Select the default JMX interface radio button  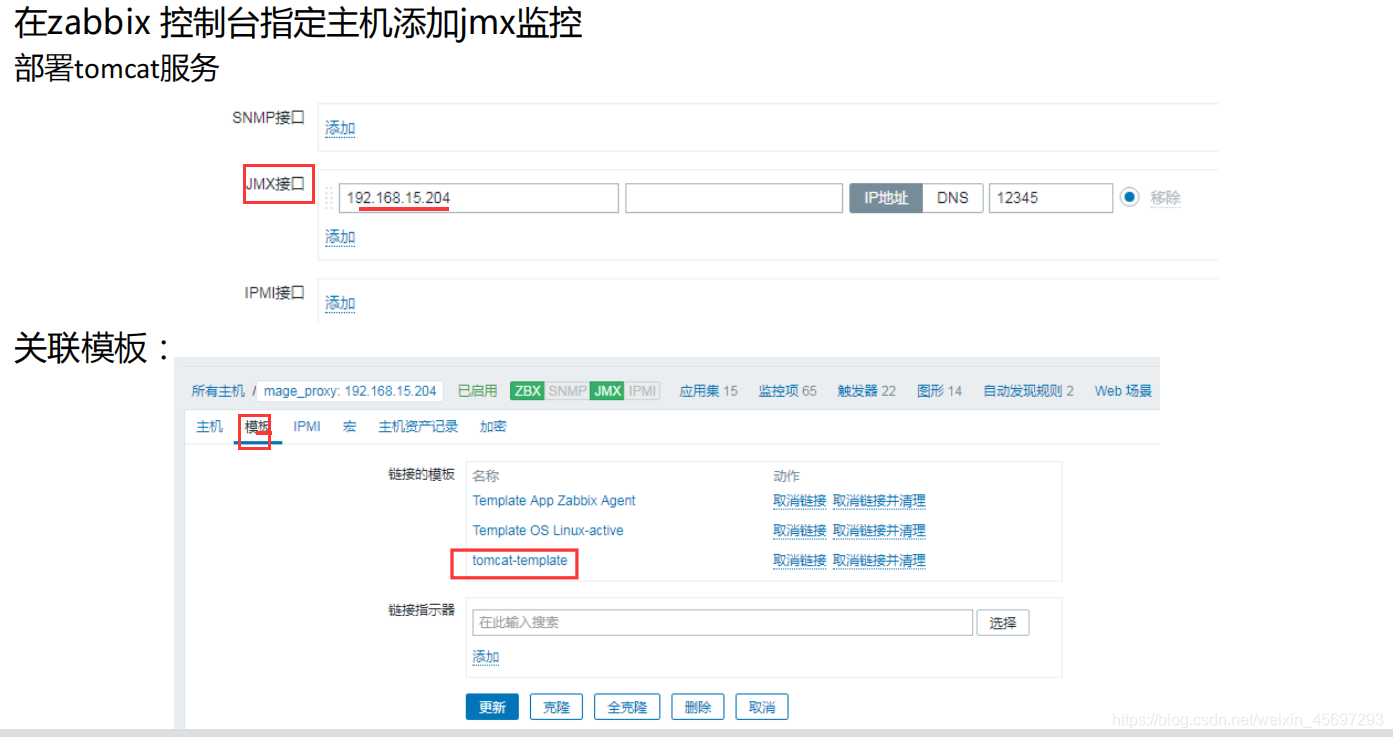point(1129,197)
